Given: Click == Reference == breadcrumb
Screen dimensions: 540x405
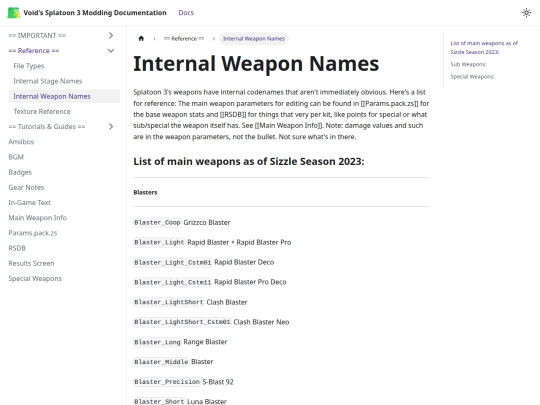Looking at the screenshot, I should tap(184, 39).
